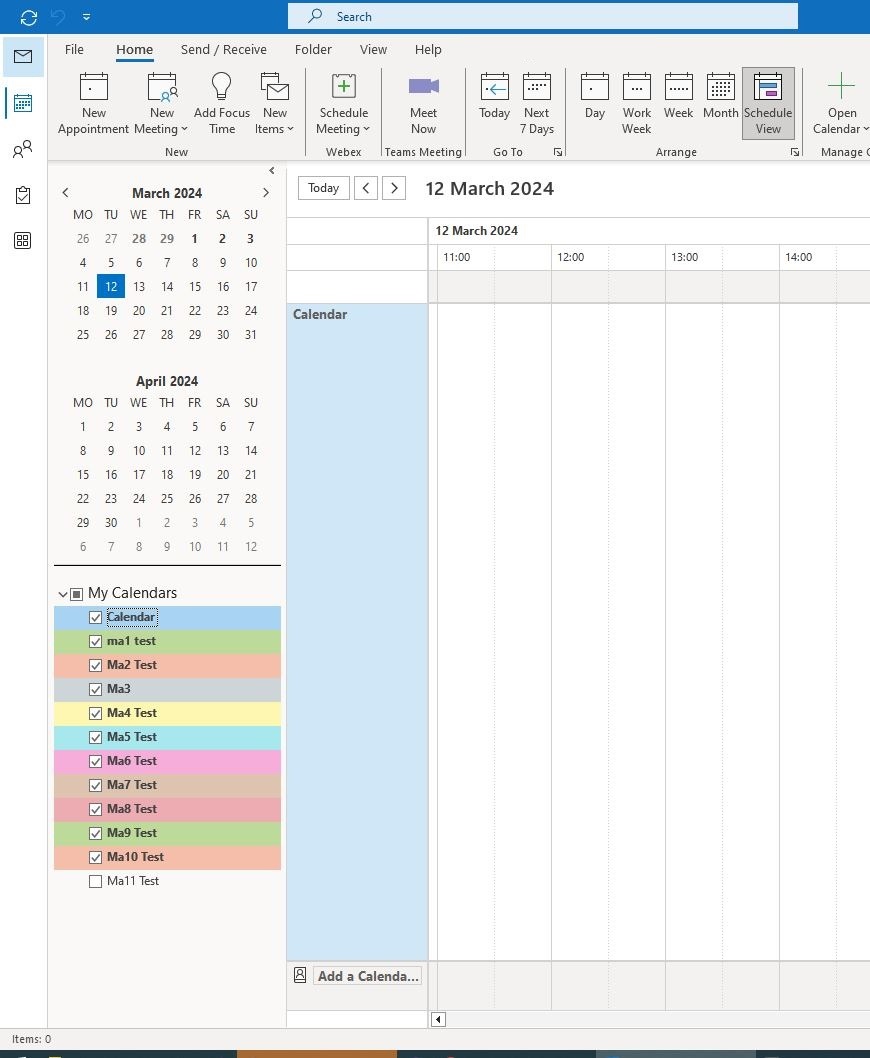Toggle the My Calendars group checkbox
The height and width of the screenshot is (1058, 870).
76,594
